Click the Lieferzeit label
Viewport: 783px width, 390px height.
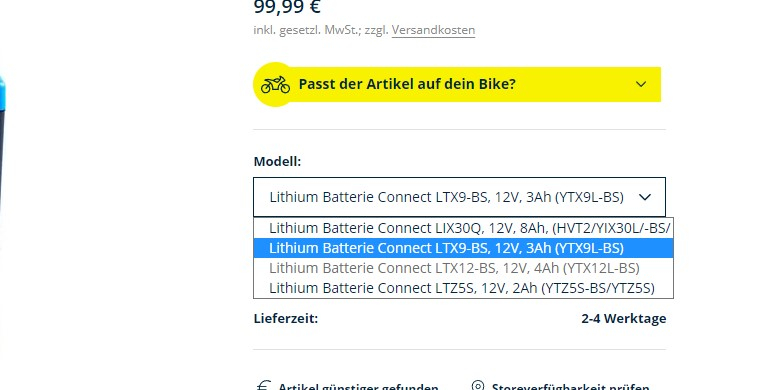286,319
